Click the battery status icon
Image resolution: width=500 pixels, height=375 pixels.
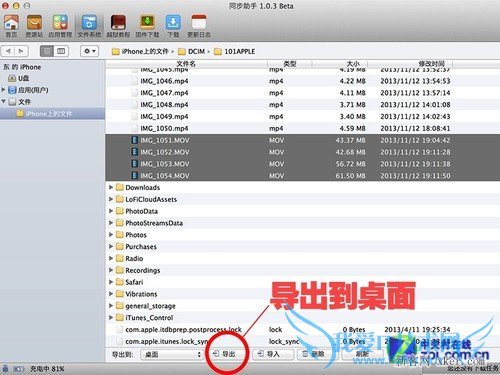19,369
